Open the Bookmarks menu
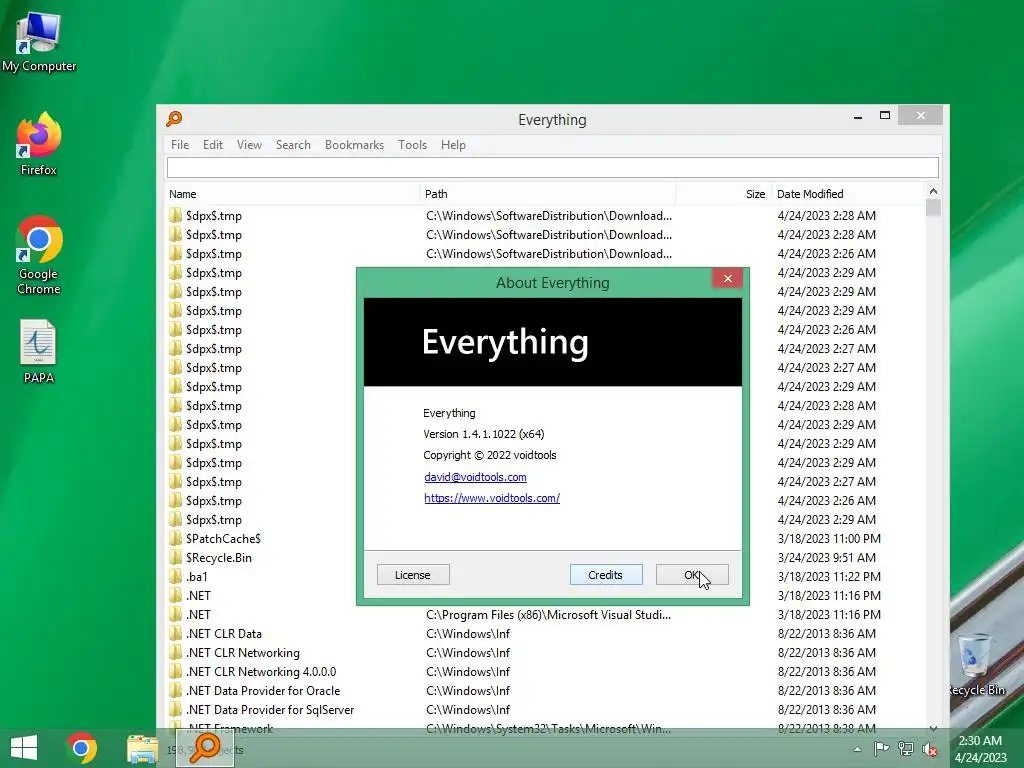1024x768 pixels. coord(355,145)
